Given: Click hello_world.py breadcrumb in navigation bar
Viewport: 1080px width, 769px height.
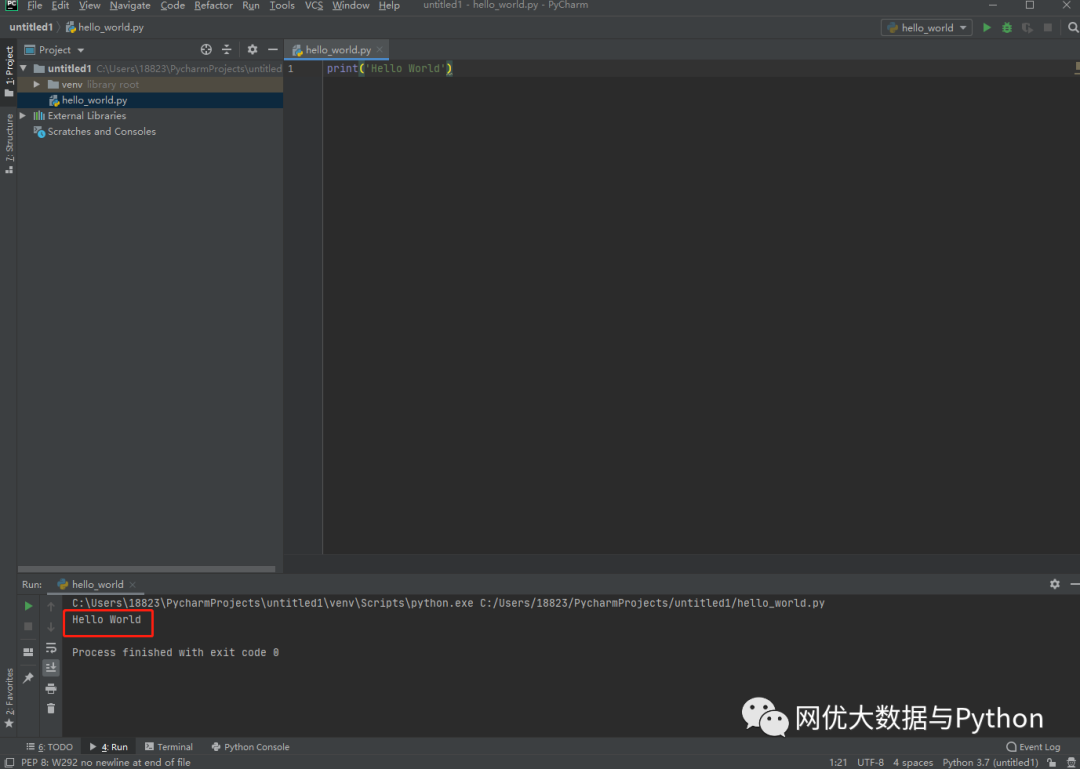Looking at the screenshot, I should pyautogui.click(x=105, y=28).
